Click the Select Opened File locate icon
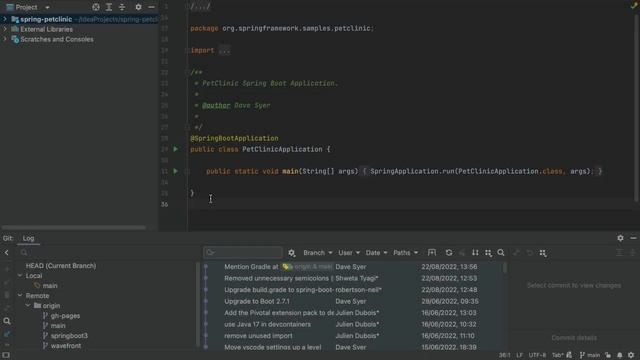The height and width of the screenshot is (360, 640). 96,7
